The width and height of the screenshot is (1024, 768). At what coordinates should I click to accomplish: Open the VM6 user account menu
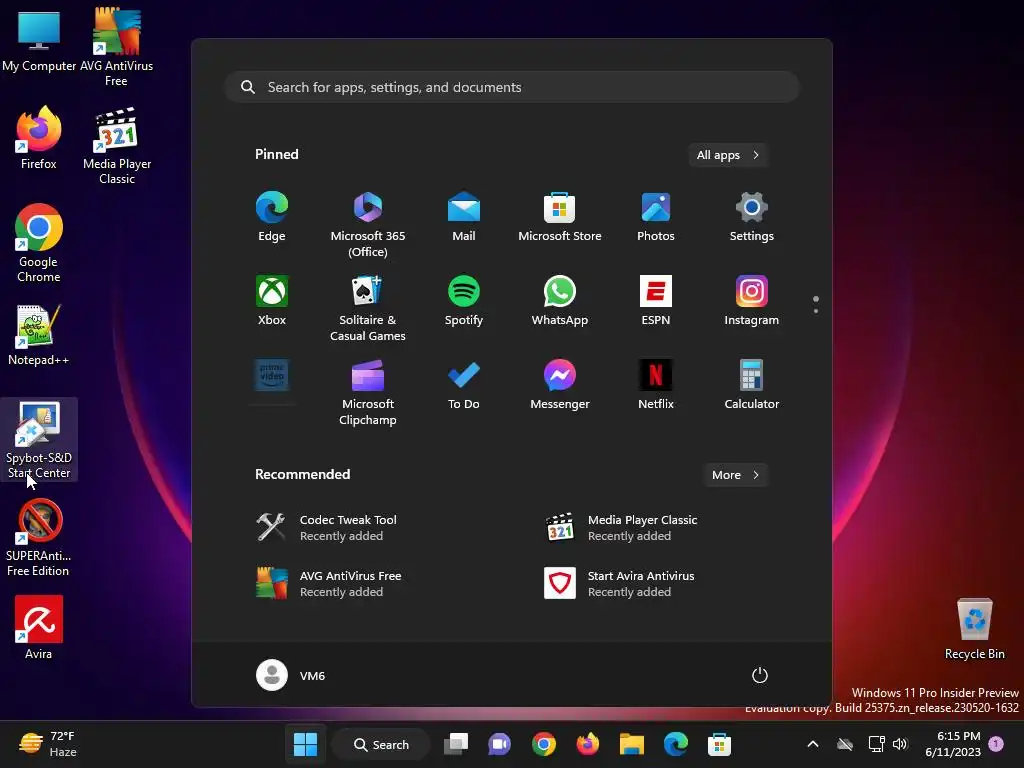pos(291,675)
